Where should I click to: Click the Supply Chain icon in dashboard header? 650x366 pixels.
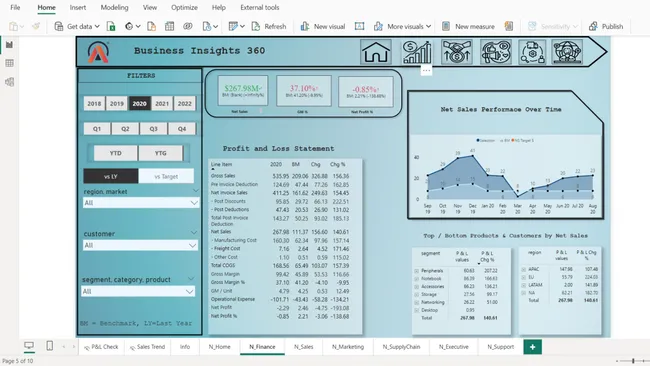tap(532, 52)
